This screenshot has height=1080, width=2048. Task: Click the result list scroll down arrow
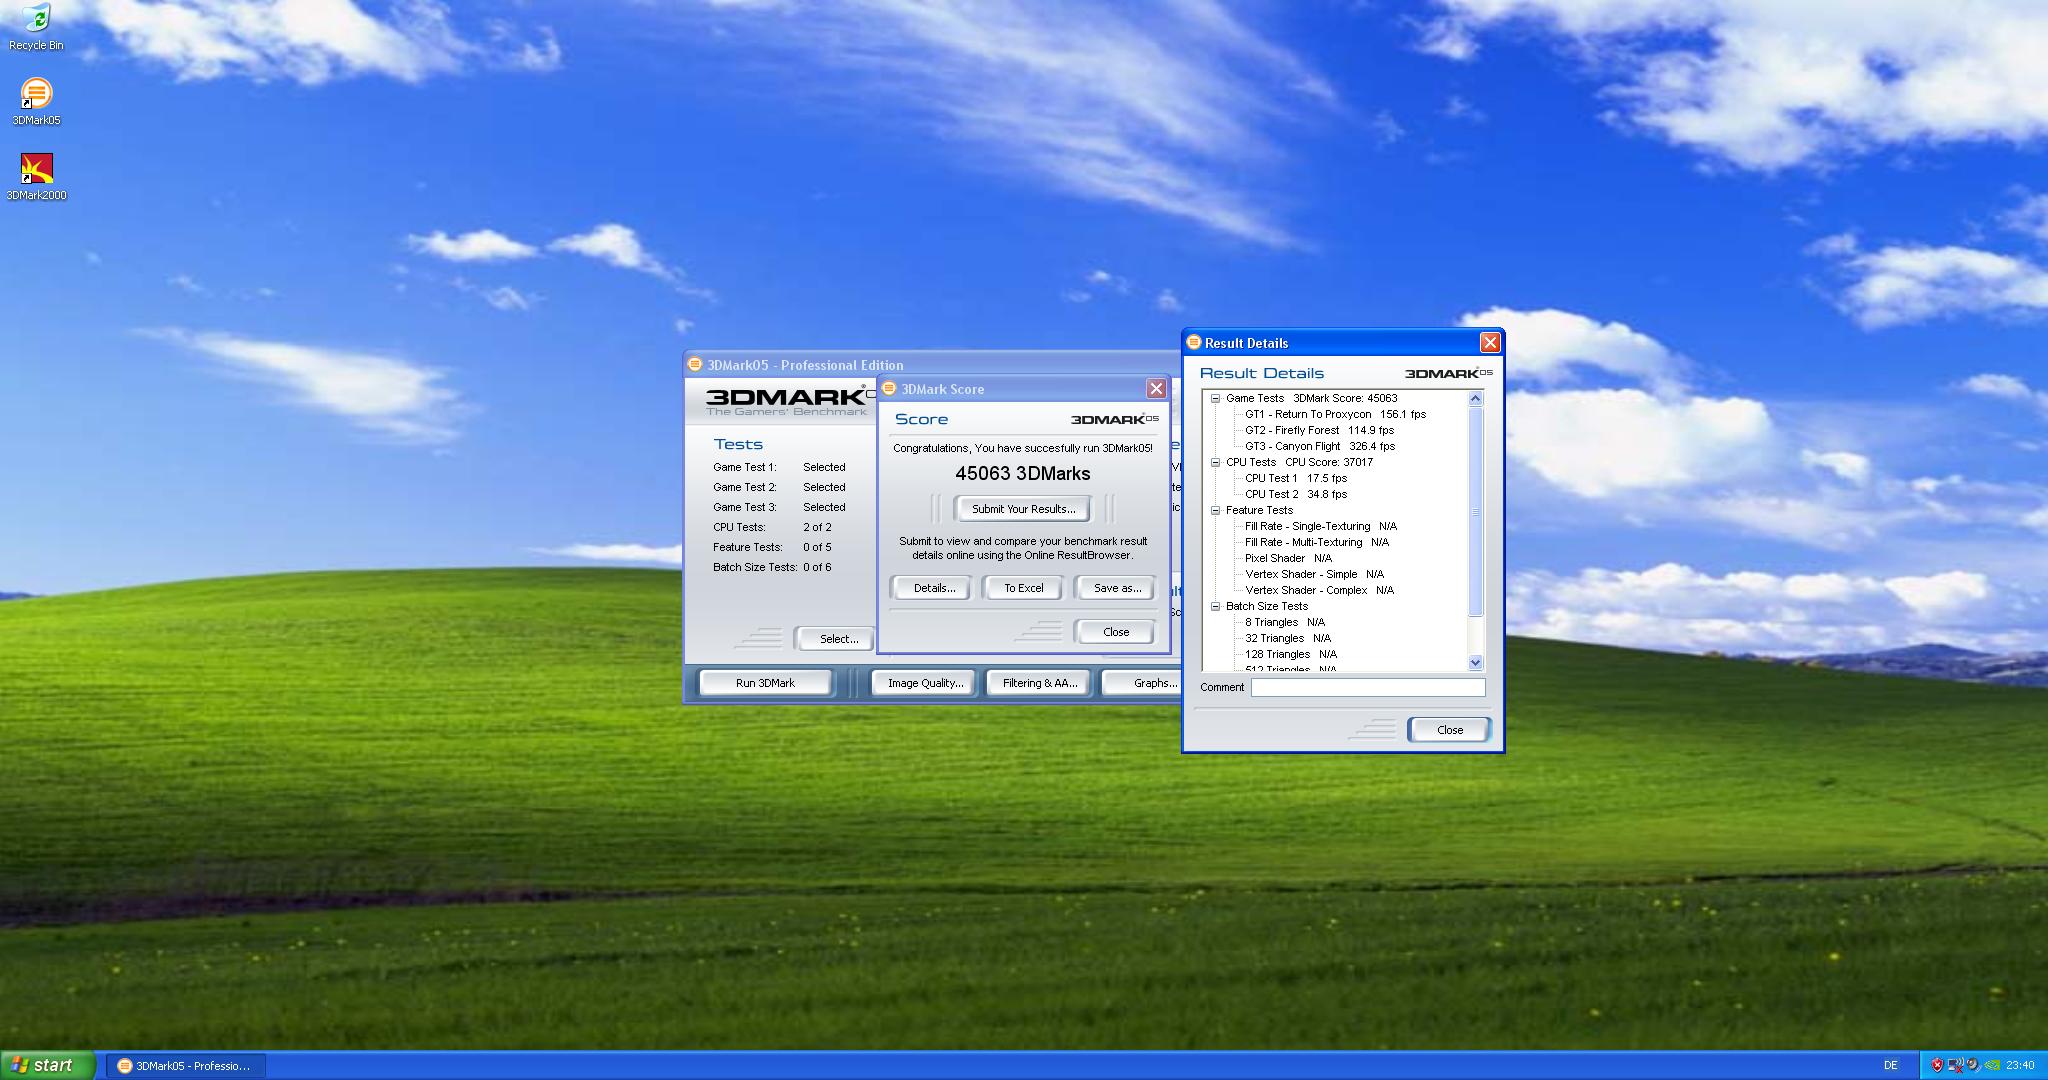pos(1475,662)
